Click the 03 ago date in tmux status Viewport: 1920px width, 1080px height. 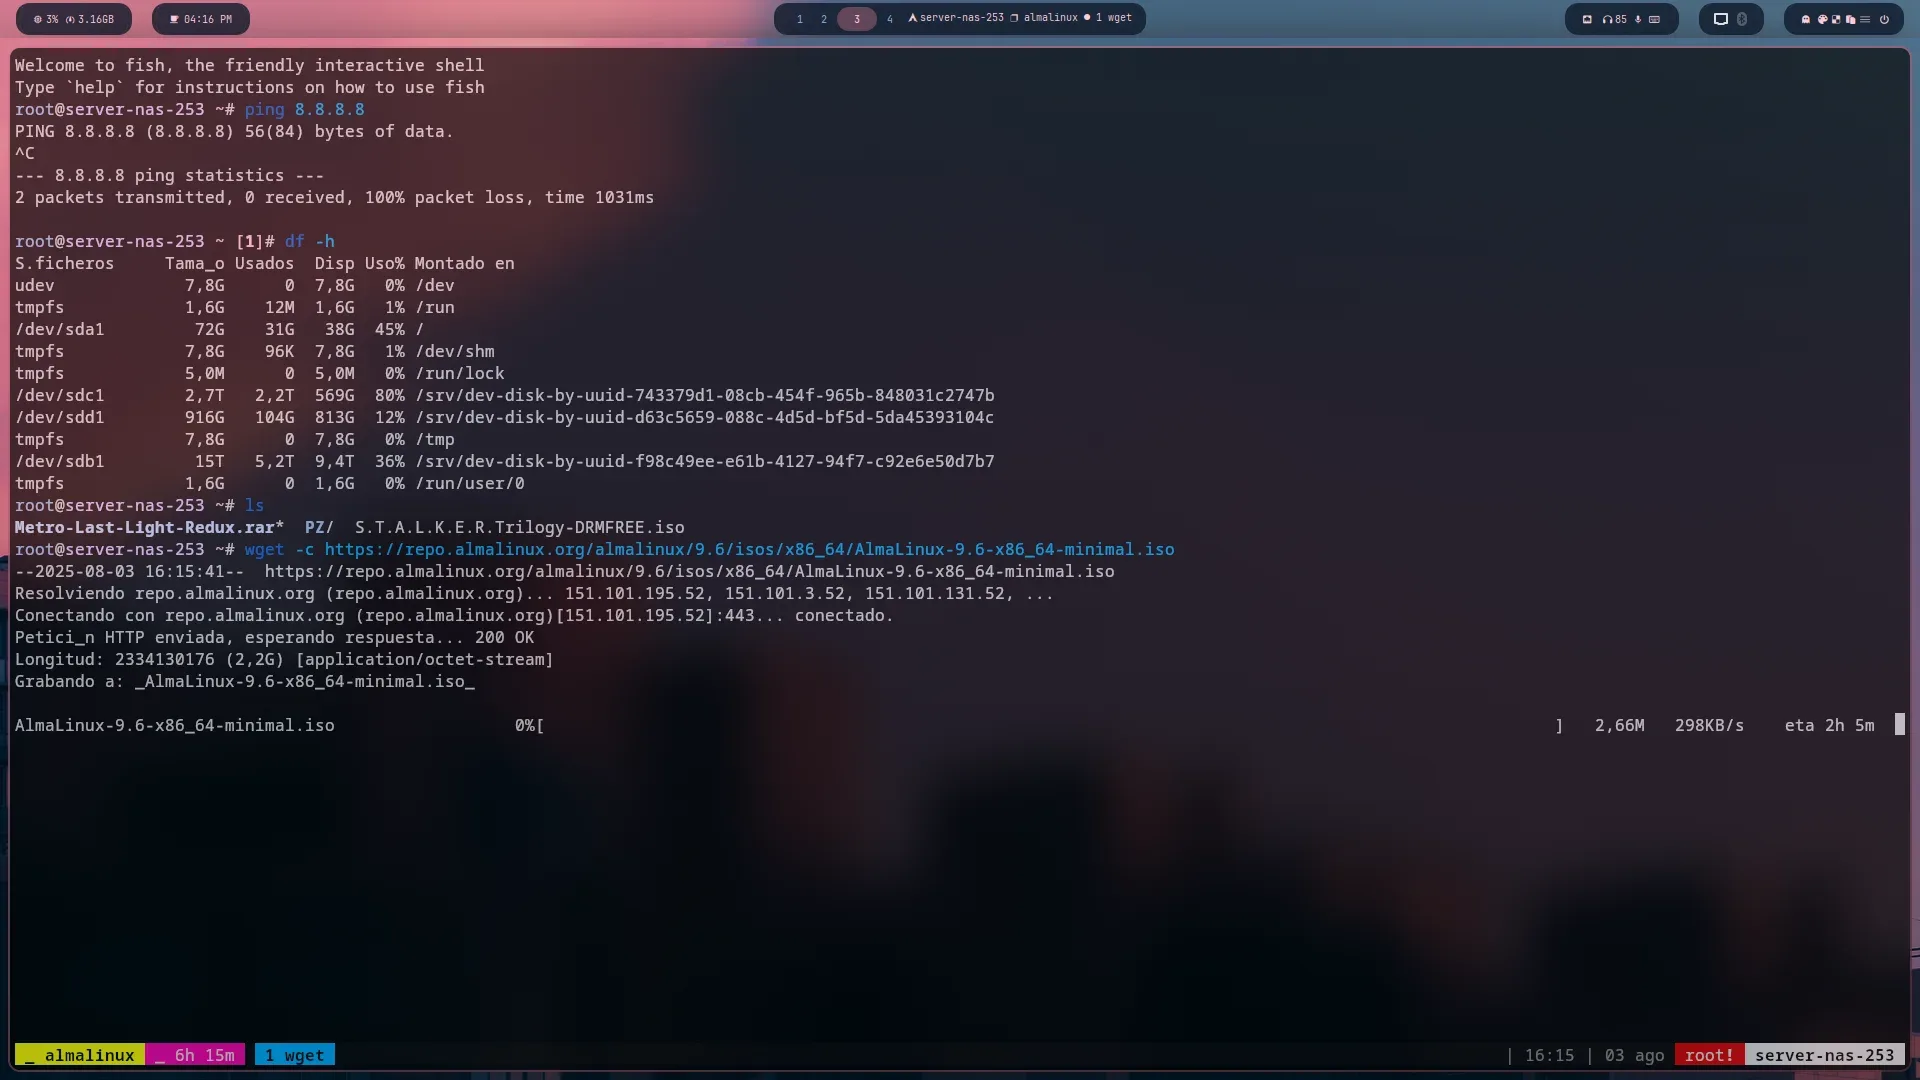1634,1055
